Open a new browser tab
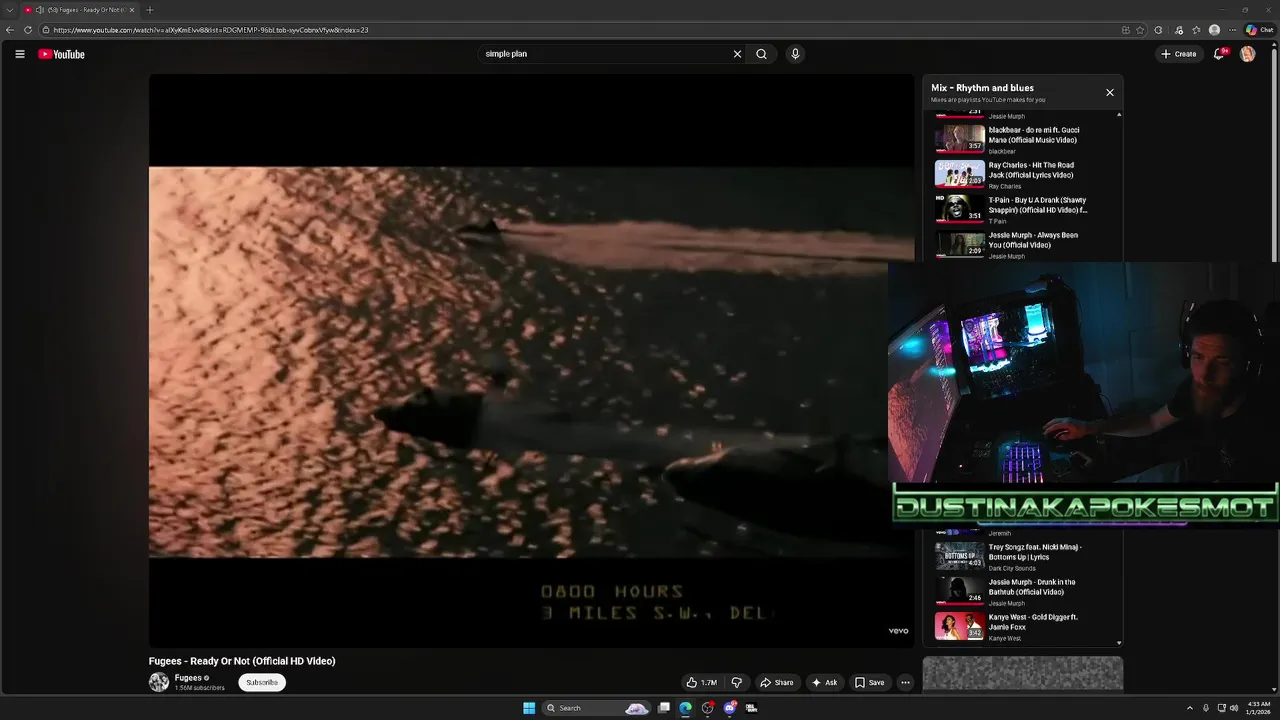The image size is (1280, 720). pos(150,10)
